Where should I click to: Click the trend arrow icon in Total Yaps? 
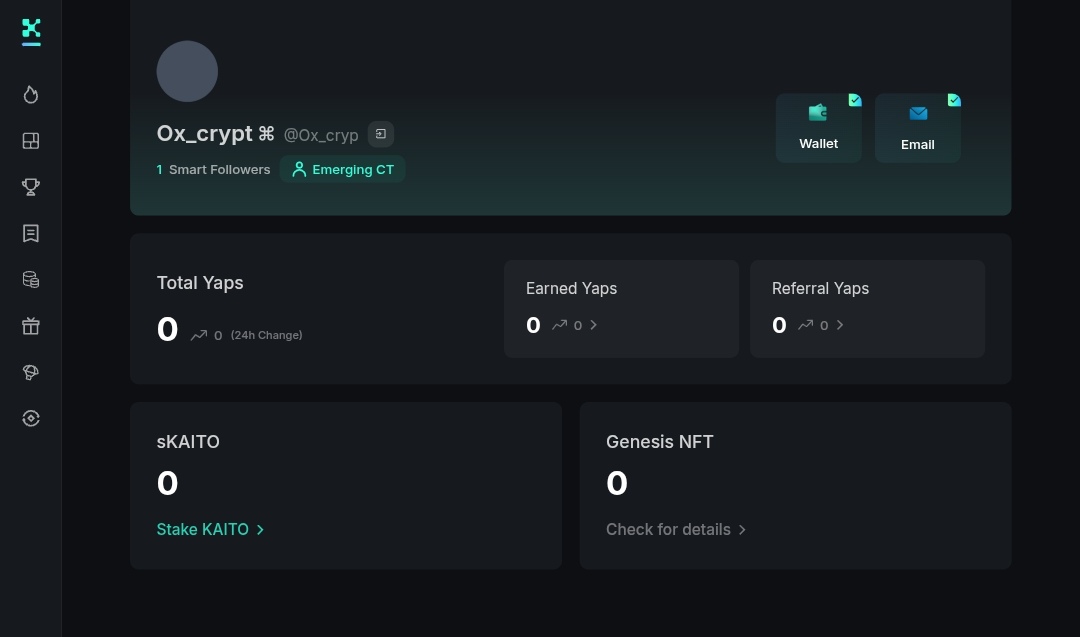pos(199,335)
